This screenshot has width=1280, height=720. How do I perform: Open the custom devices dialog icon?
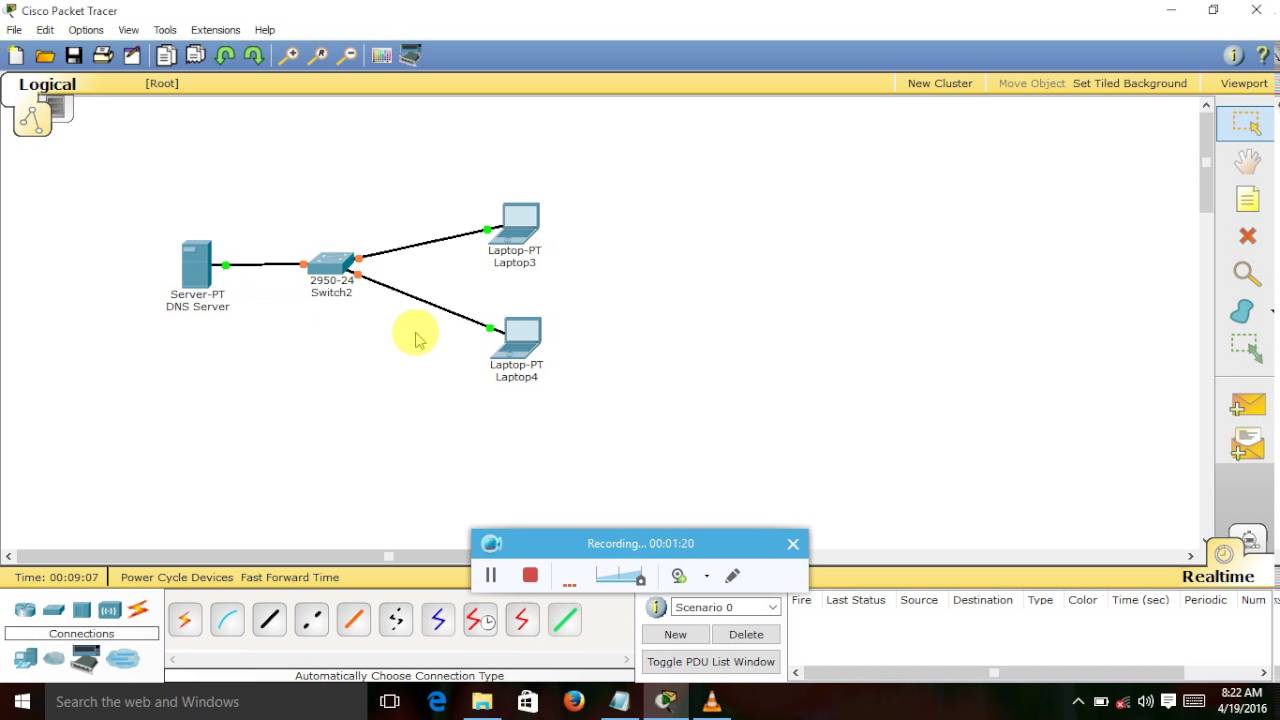tap(410, 56)
